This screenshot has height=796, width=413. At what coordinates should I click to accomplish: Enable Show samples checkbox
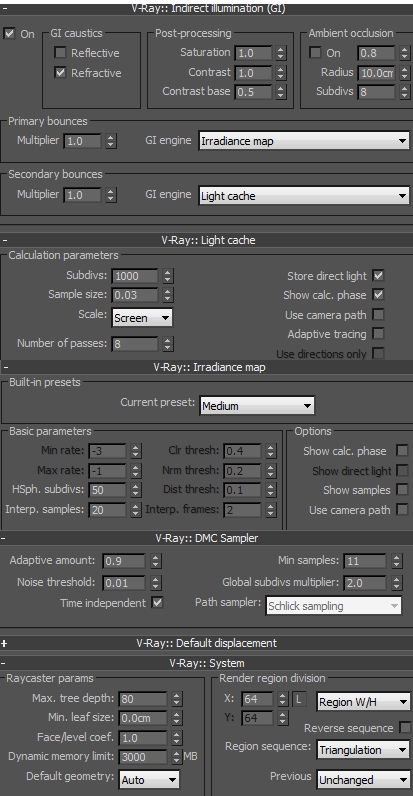[402, 490]
